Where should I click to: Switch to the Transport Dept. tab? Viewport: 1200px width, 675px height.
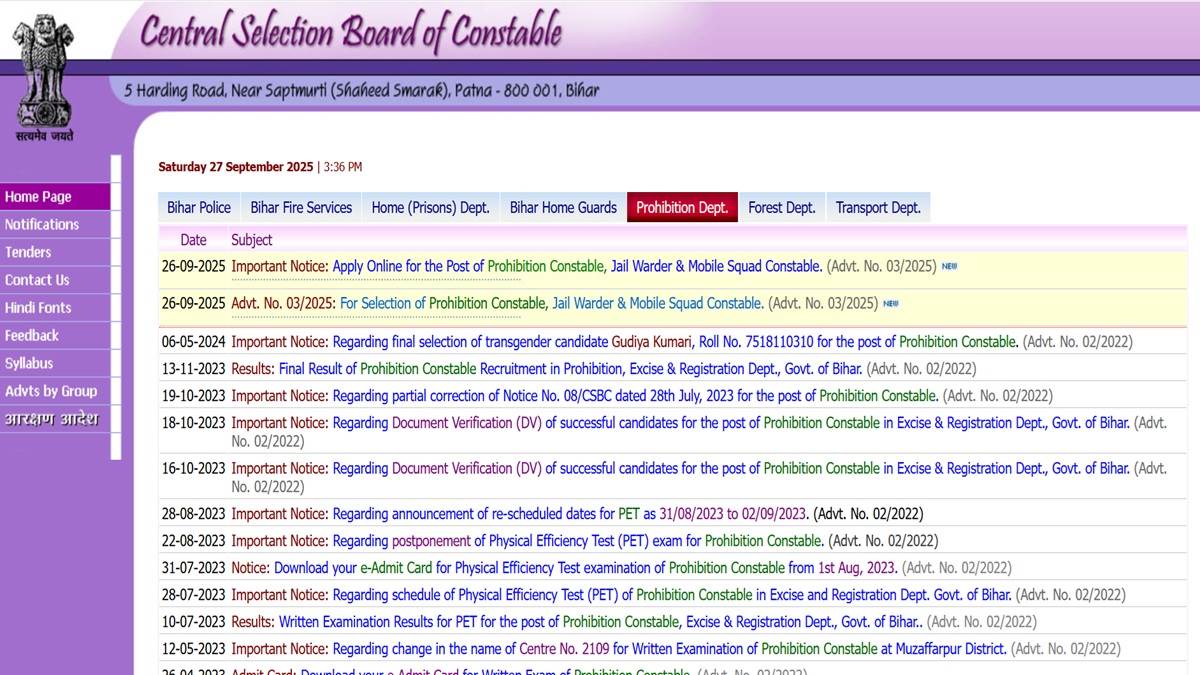(878, 207)
